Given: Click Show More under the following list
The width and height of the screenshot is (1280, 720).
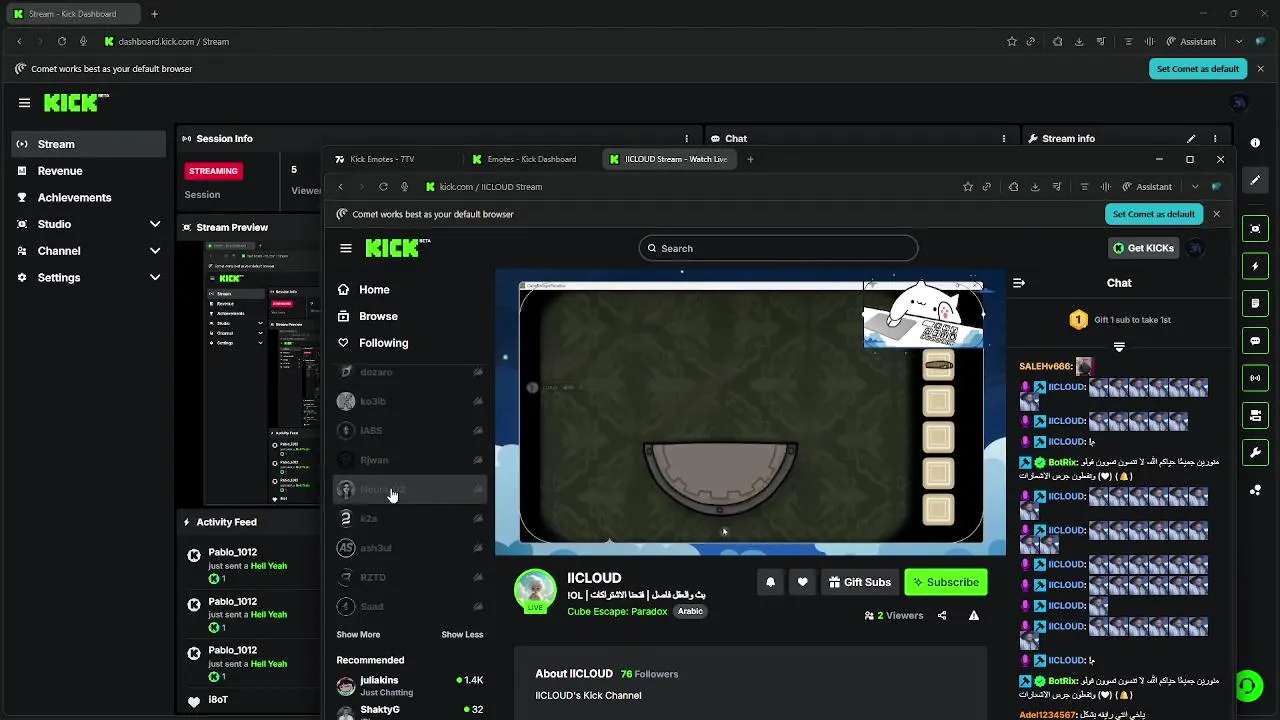Looking at the screenshot, I should tap(358, 635).
